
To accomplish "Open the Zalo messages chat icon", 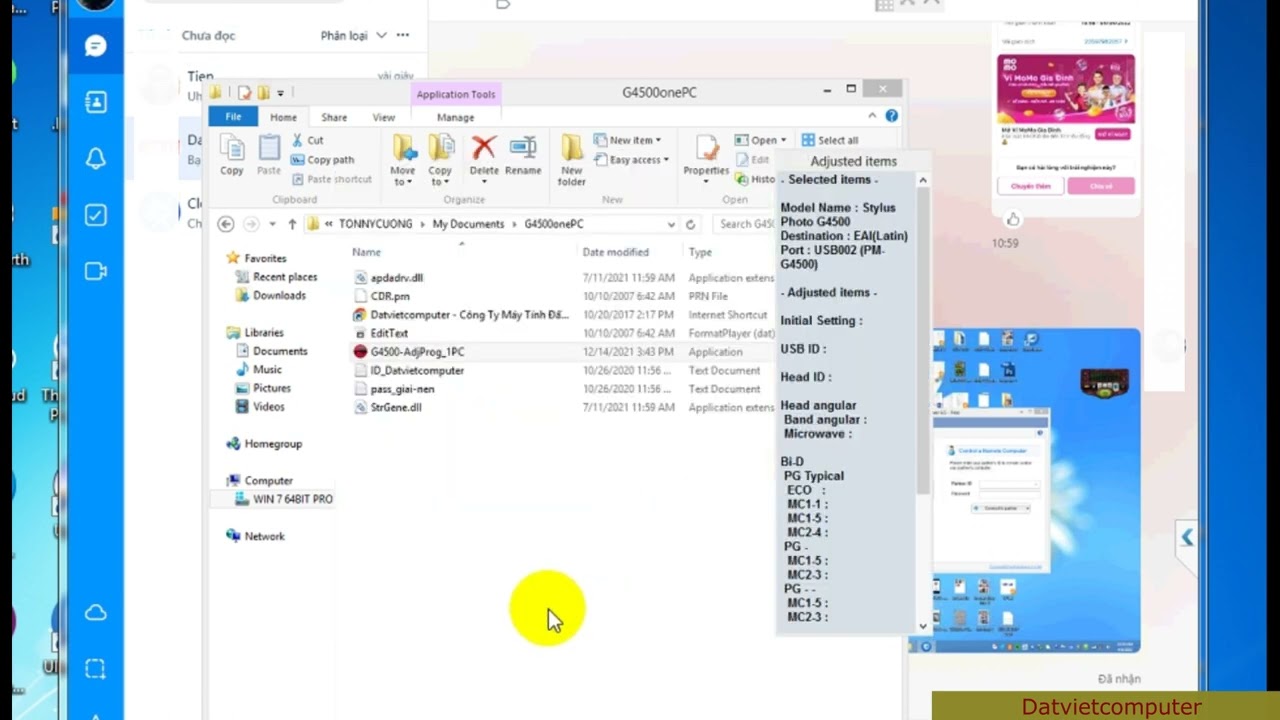I will (x=96, y=46).
